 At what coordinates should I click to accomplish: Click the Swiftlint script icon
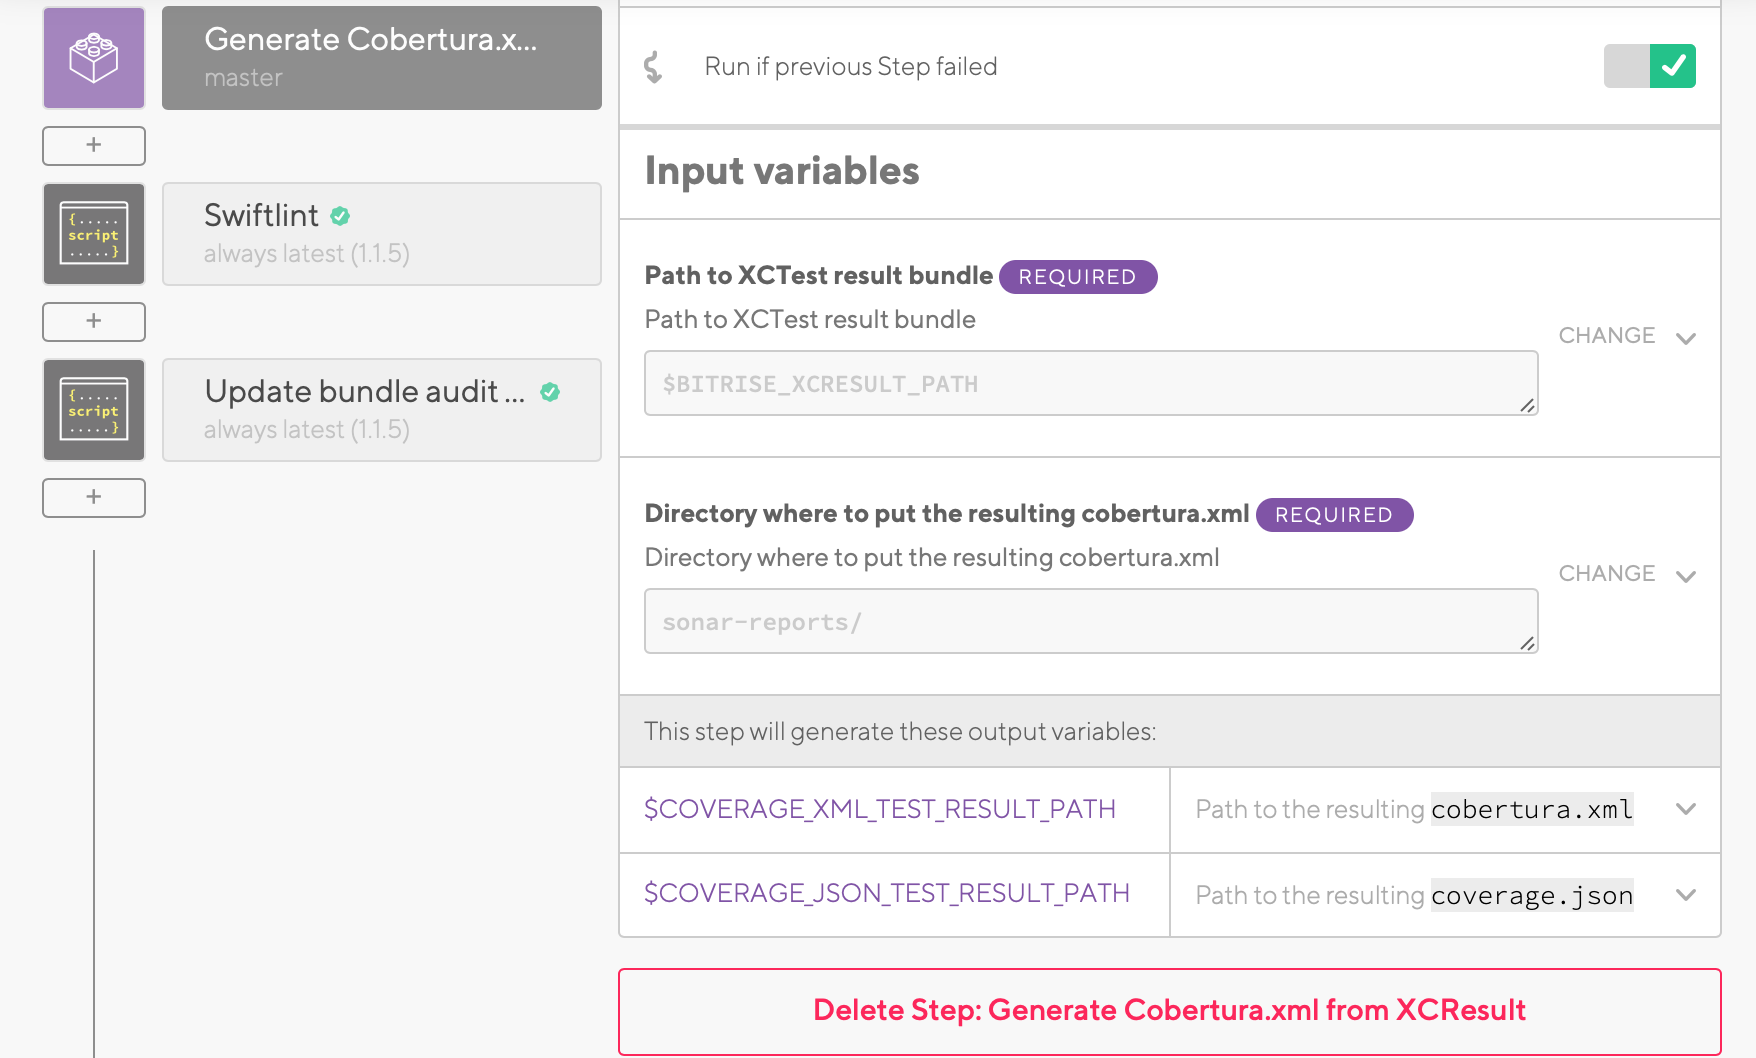94,234
